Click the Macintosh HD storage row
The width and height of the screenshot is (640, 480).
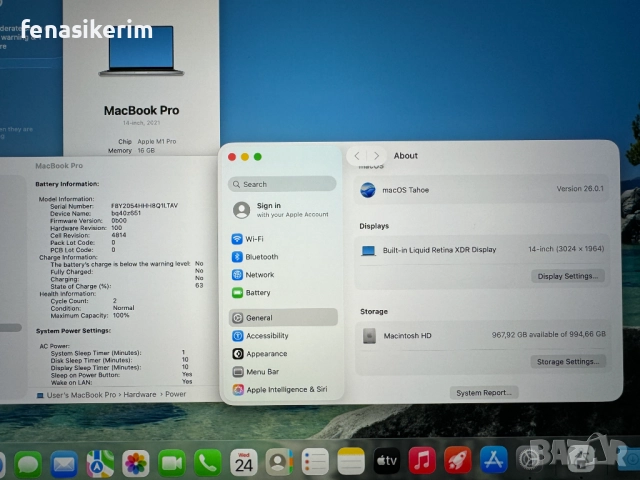482,335
